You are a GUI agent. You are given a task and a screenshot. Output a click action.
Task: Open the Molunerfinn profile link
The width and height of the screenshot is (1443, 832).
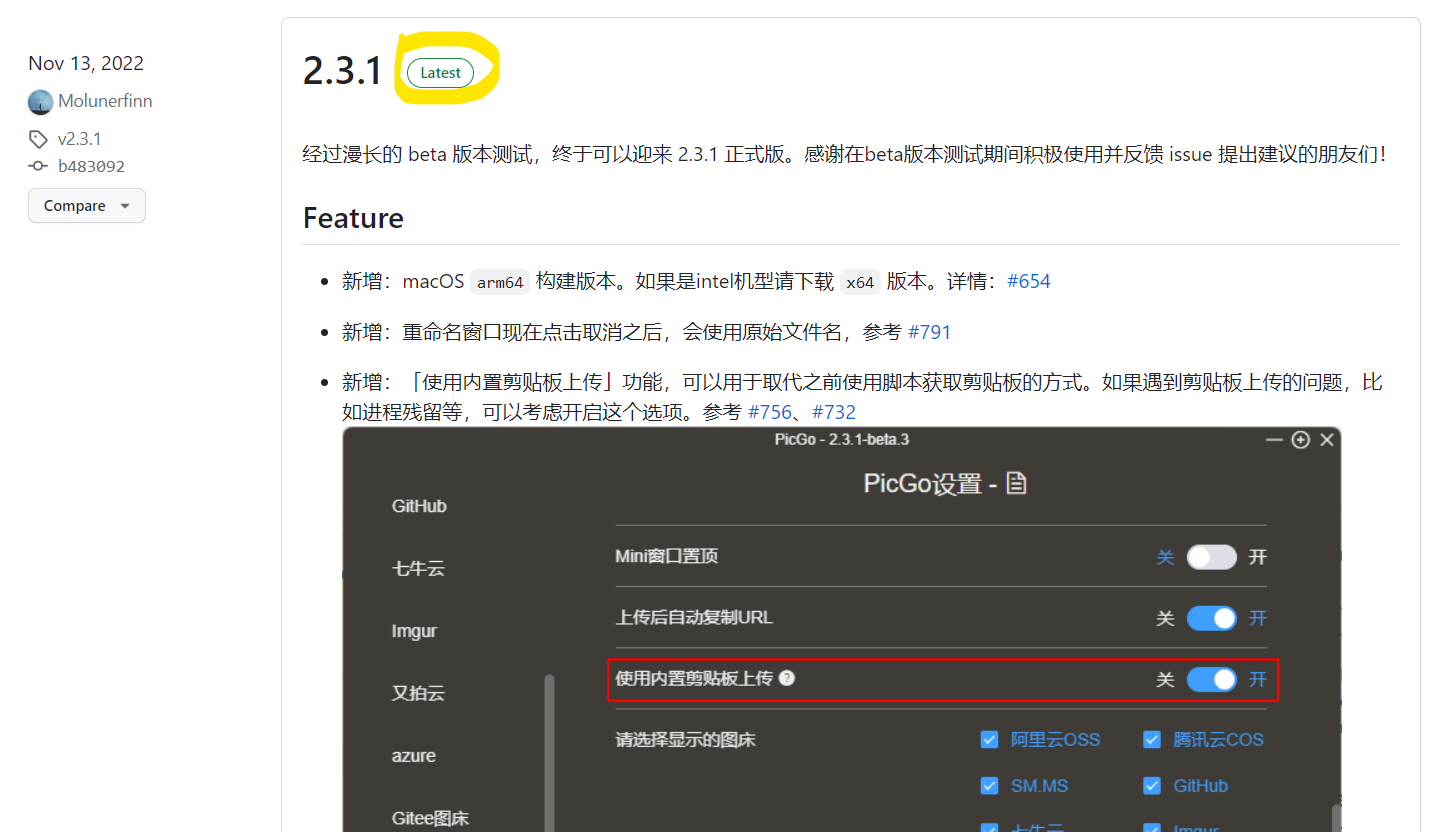click(x=105, y=102)
